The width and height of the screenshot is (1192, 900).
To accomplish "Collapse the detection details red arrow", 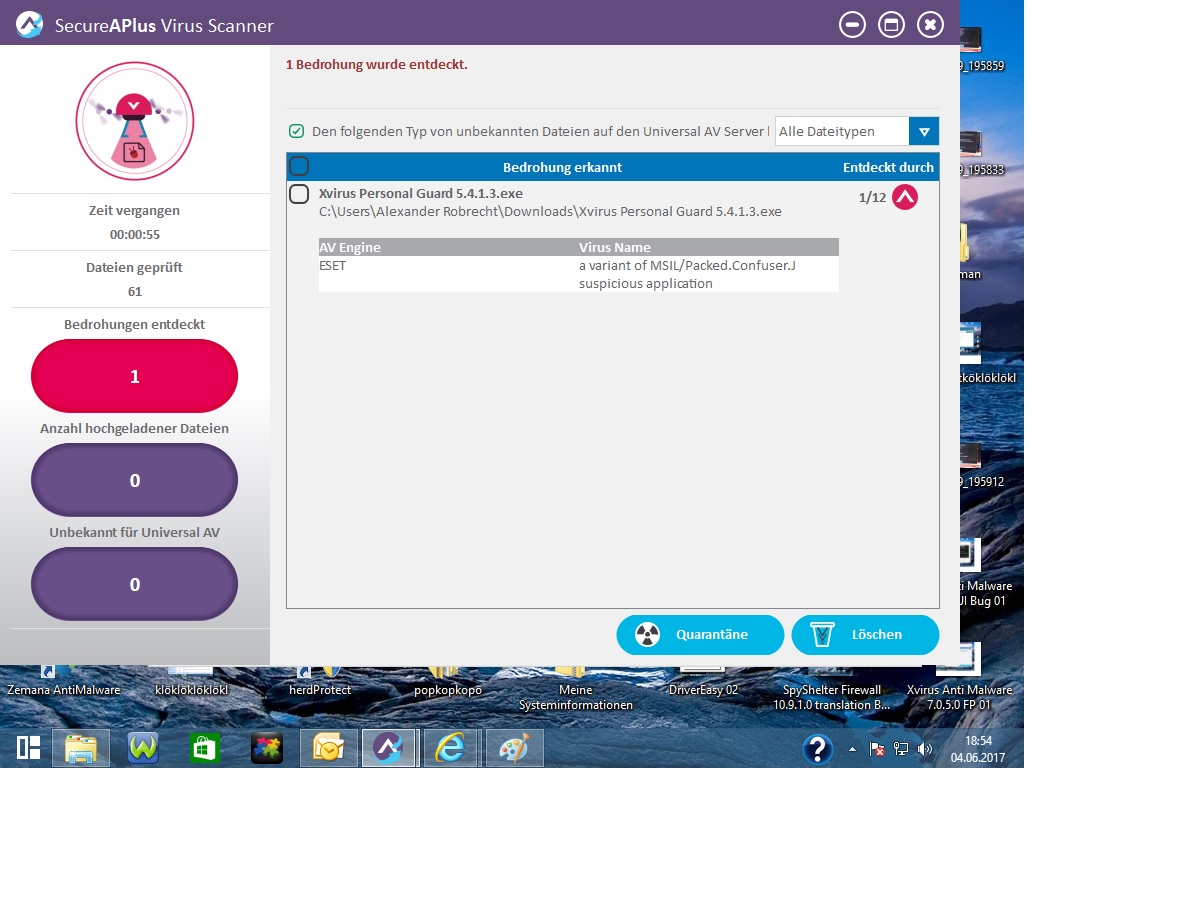I will pyautogui.click(x=905, y=197).
